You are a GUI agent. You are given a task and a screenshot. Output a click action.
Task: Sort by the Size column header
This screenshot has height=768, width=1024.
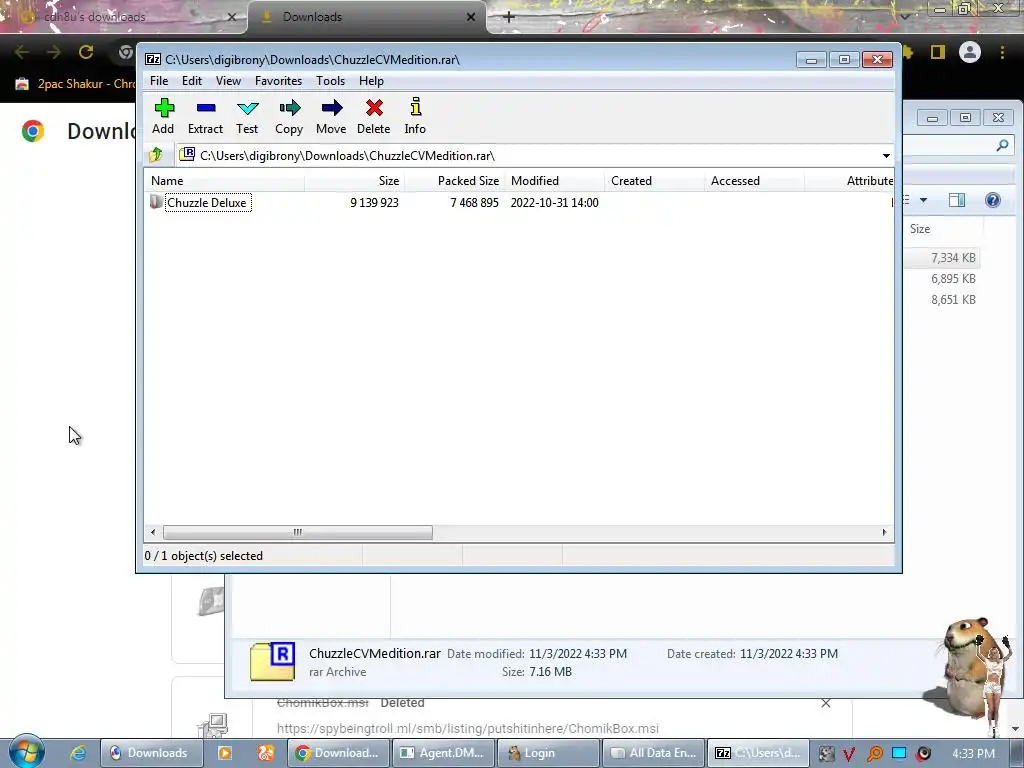354,181
